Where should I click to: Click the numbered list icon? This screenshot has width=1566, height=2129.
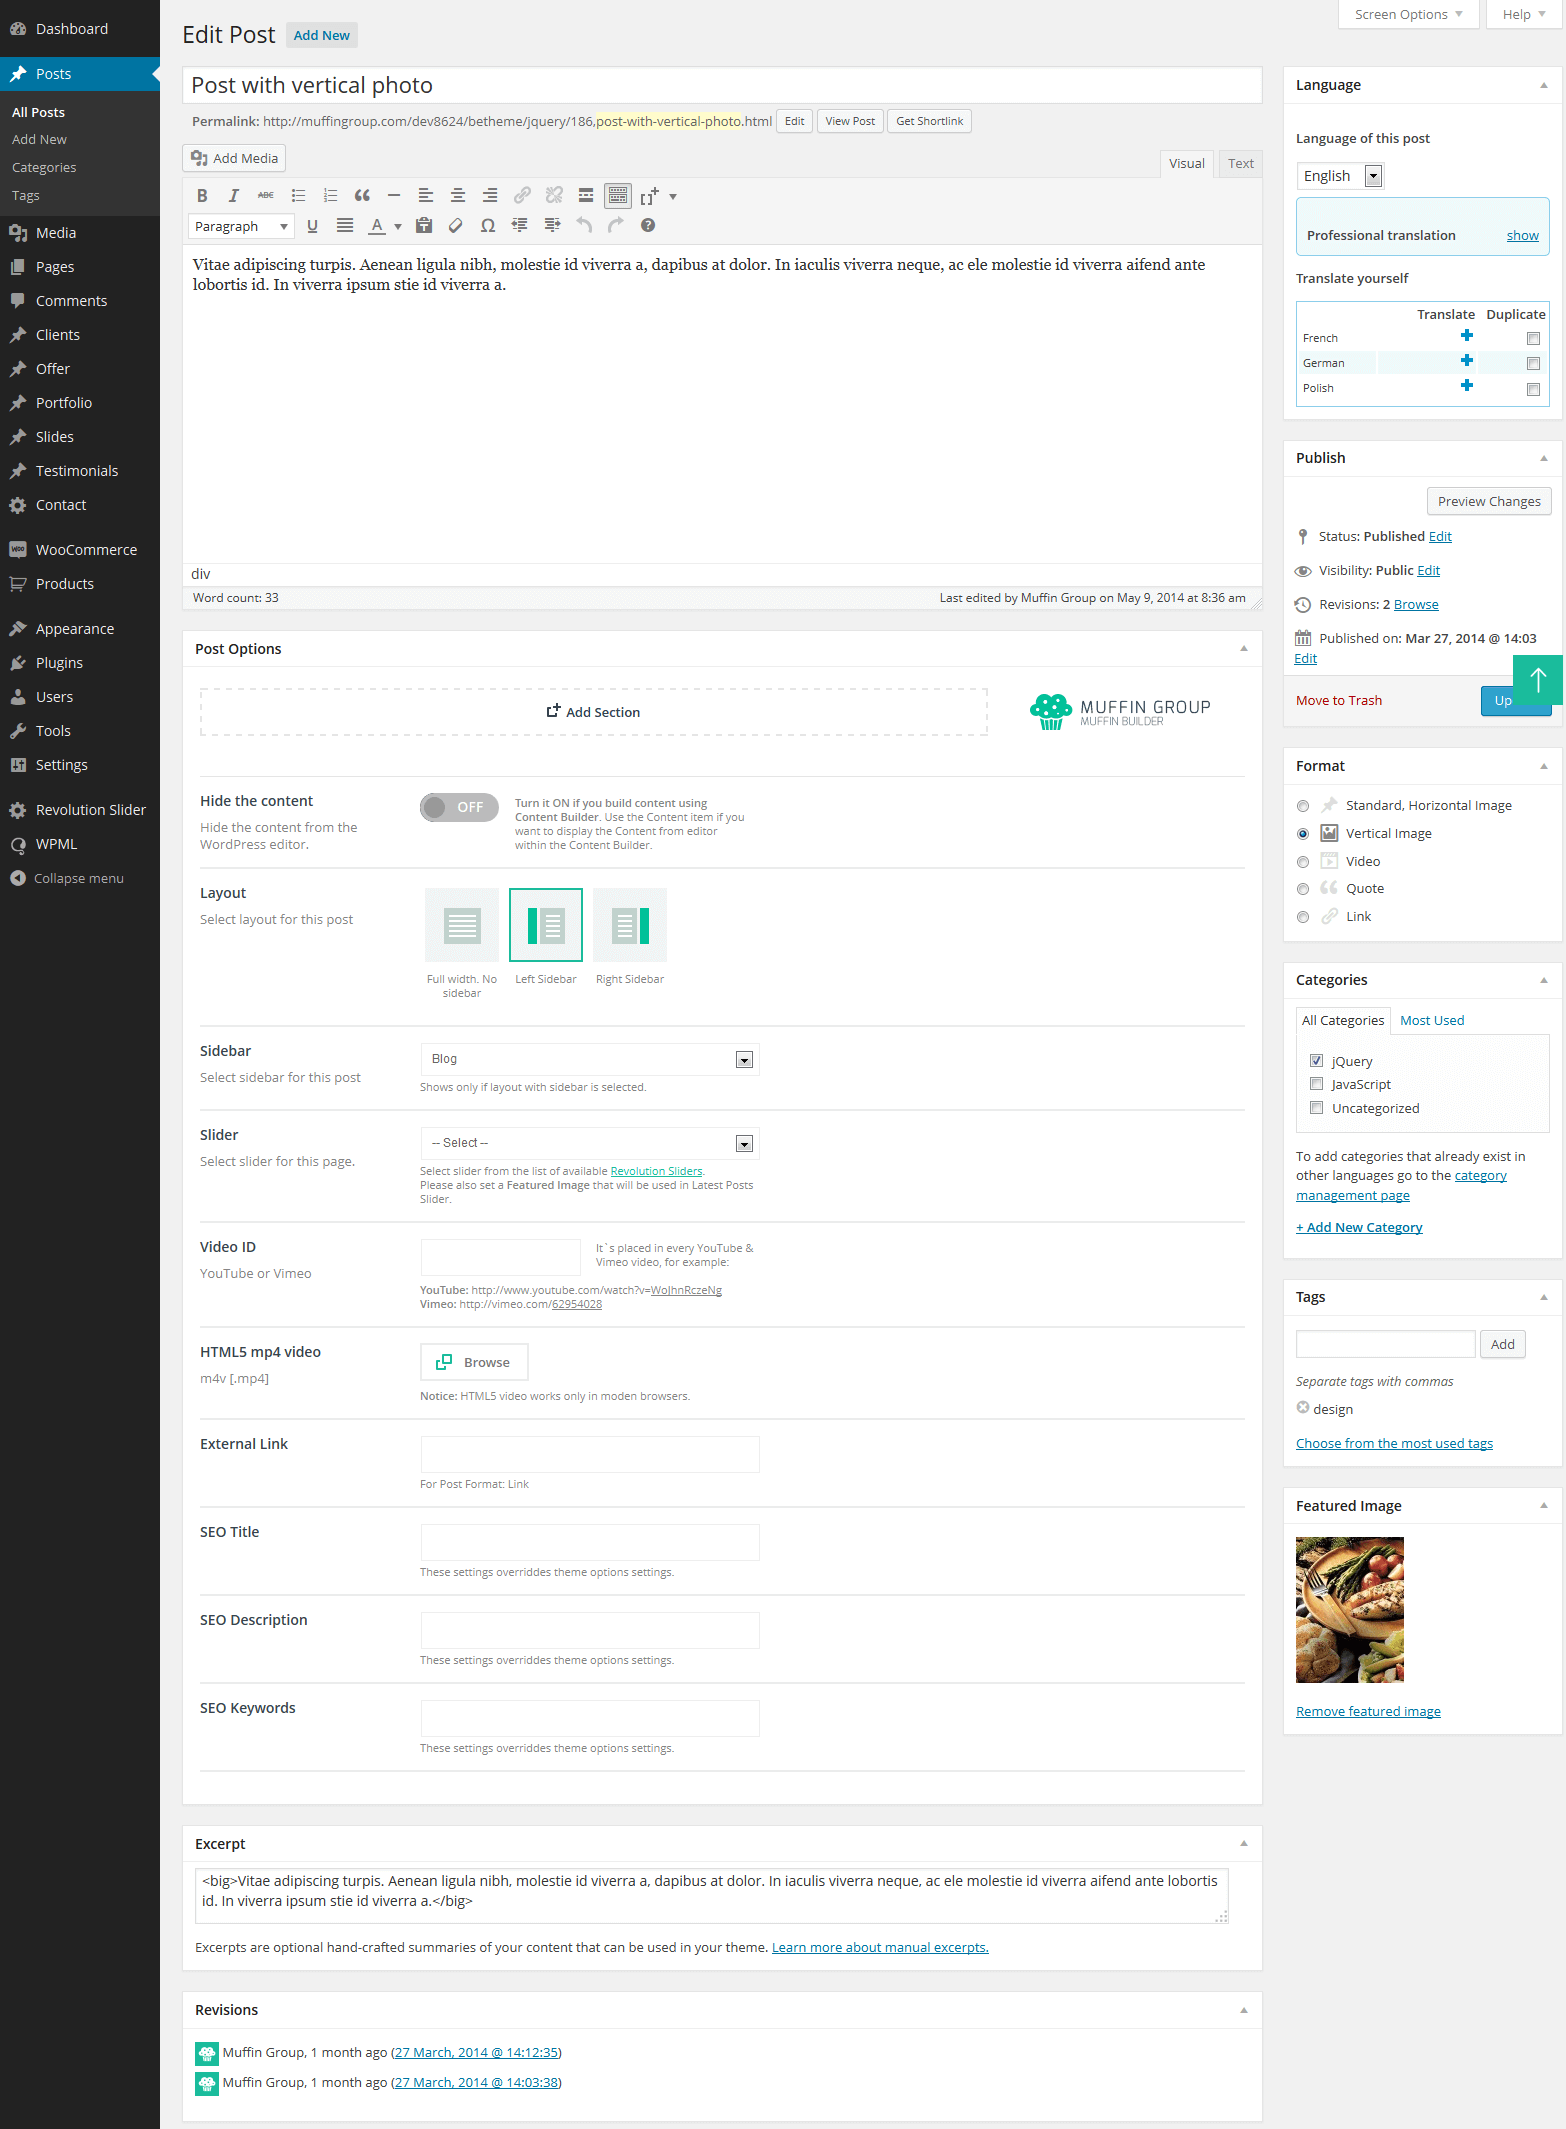click(330, 196)
